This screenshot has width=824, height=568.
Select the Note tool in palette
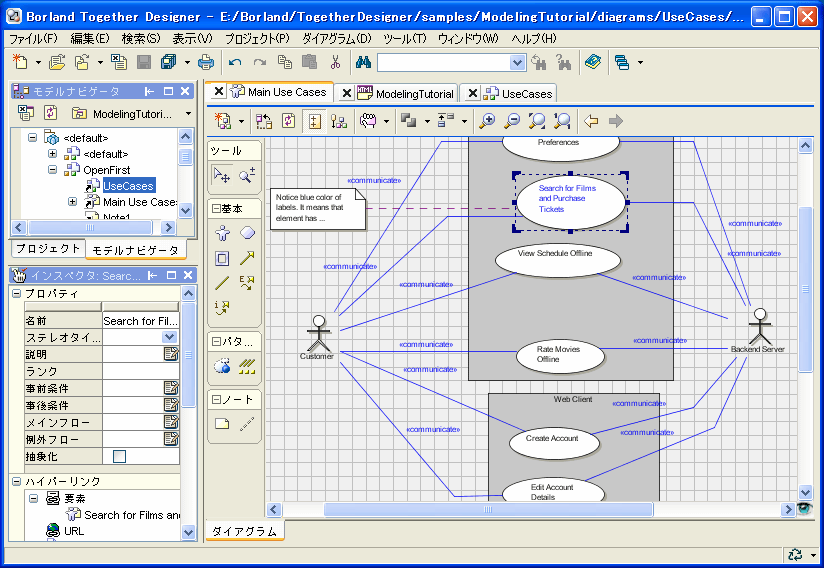222,424
